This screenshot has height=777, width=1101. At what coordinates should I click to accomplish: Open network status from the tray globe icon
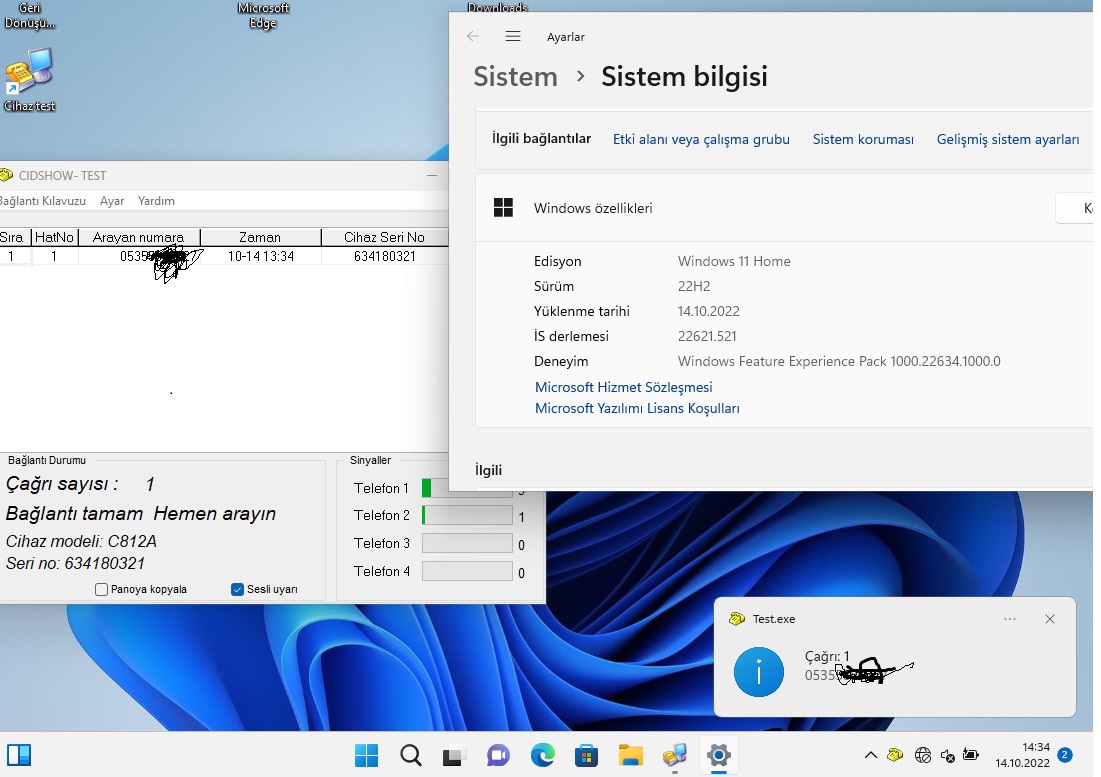click(923, 755)
